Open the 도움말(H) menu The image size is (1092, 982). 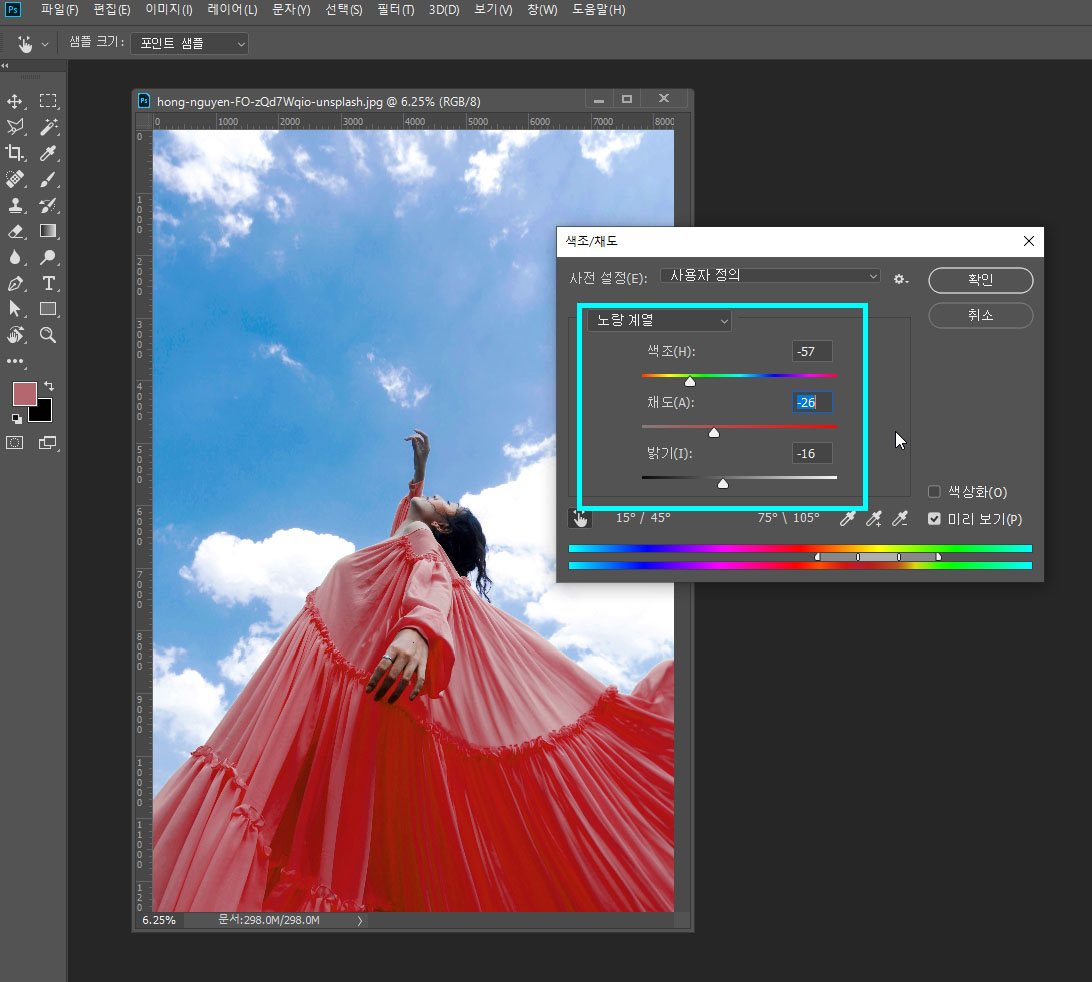click(x=598, y=10)
